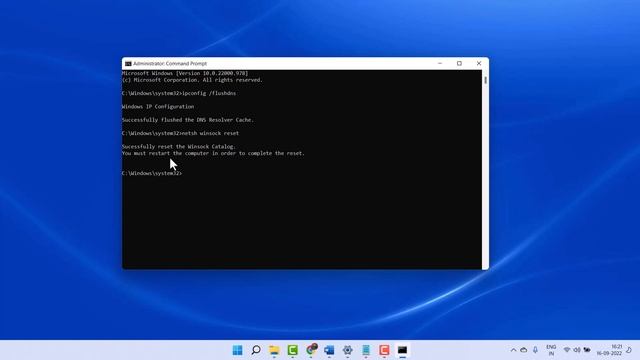
Task: Switch ENG IN input language
Action: coord(551,350)
